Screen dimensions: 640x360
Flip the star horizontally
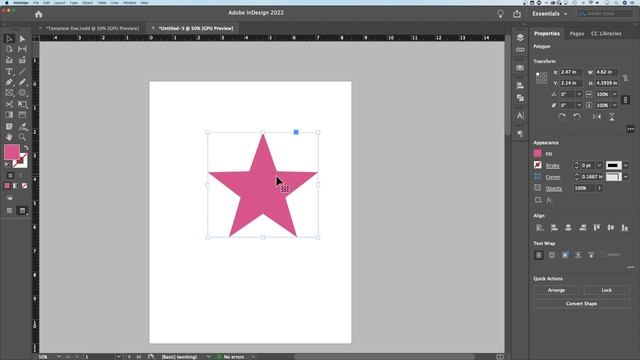(x=597, y=117)
